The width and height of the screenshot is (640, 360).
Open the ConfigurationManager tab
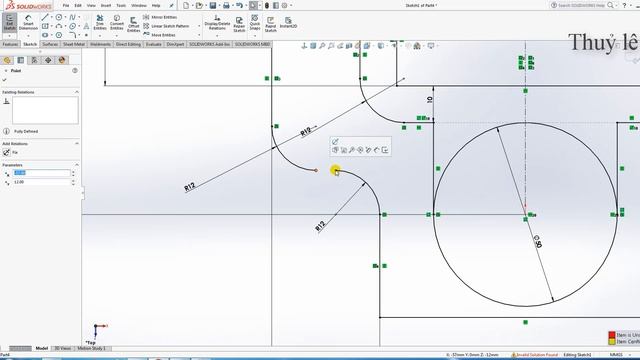34,60
